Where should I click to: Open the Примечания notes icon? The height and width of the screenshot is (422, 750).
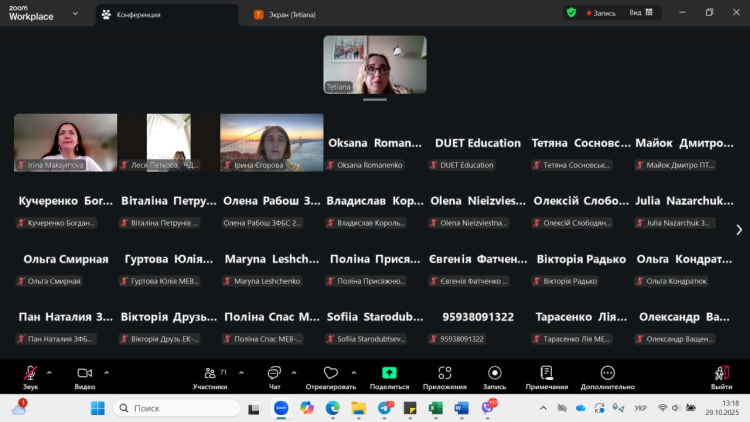point(547,373)
